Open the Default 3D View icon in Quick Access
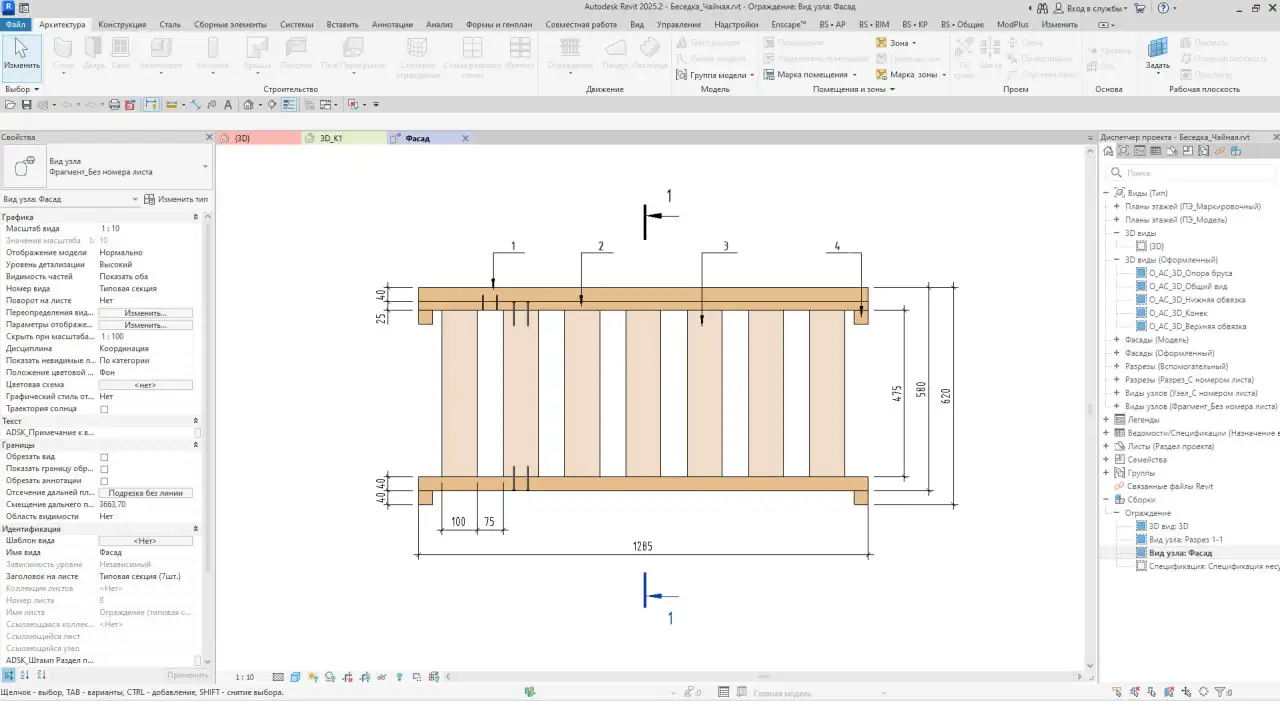Viewport: 1280px width, 701px height. [248, 104]
